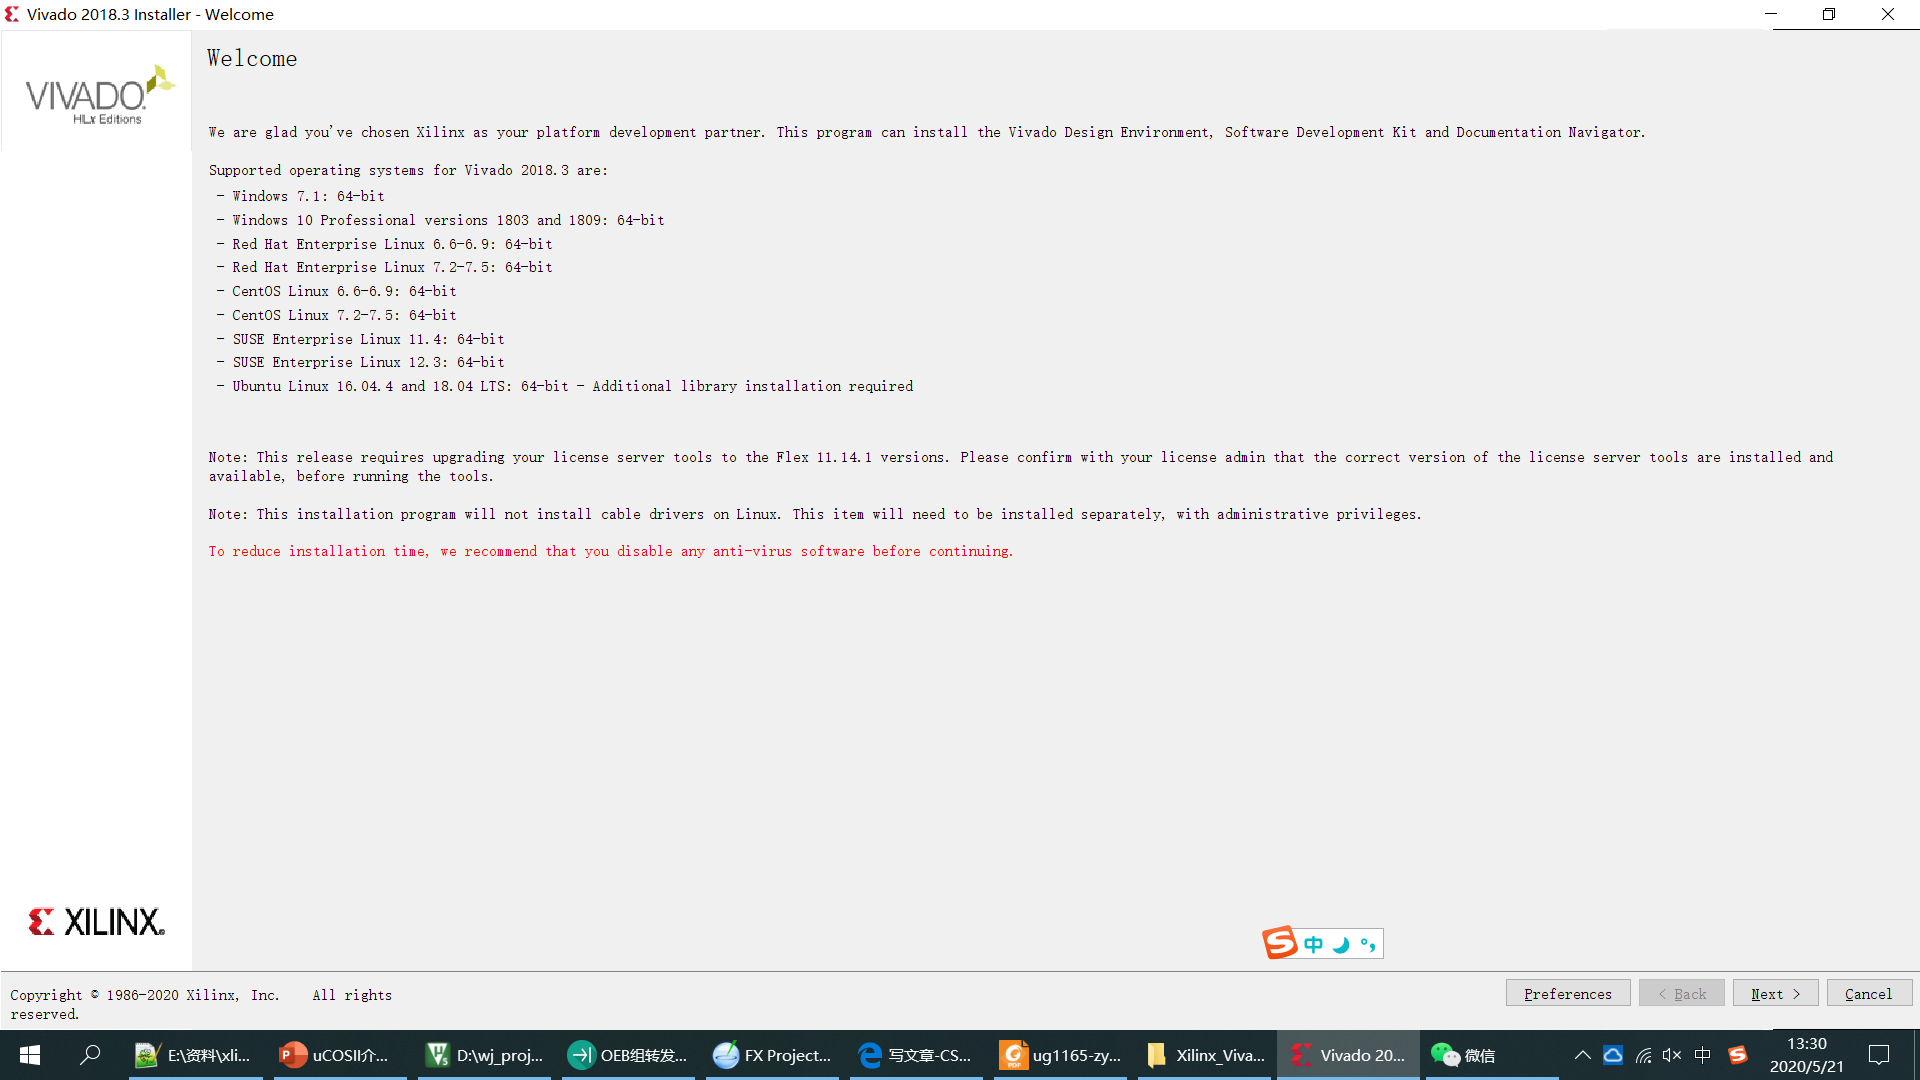
Task: Toggle Chinese/English mode on Sogou bar
Action: click(x=1313, y=943)
